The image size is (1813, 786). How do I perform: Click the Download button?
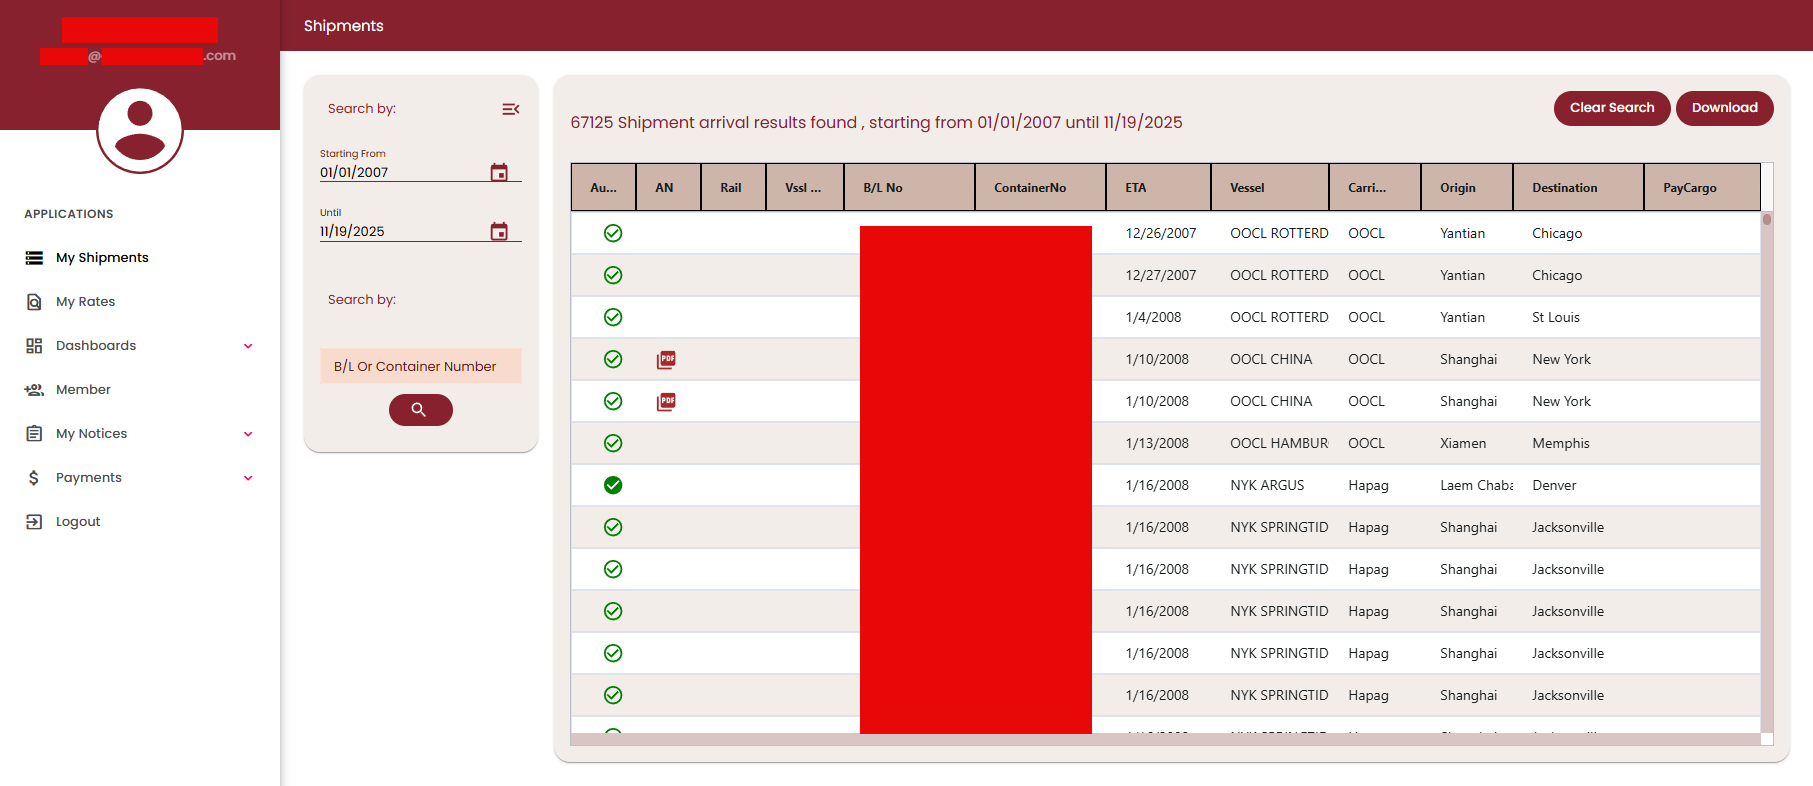1724,108
